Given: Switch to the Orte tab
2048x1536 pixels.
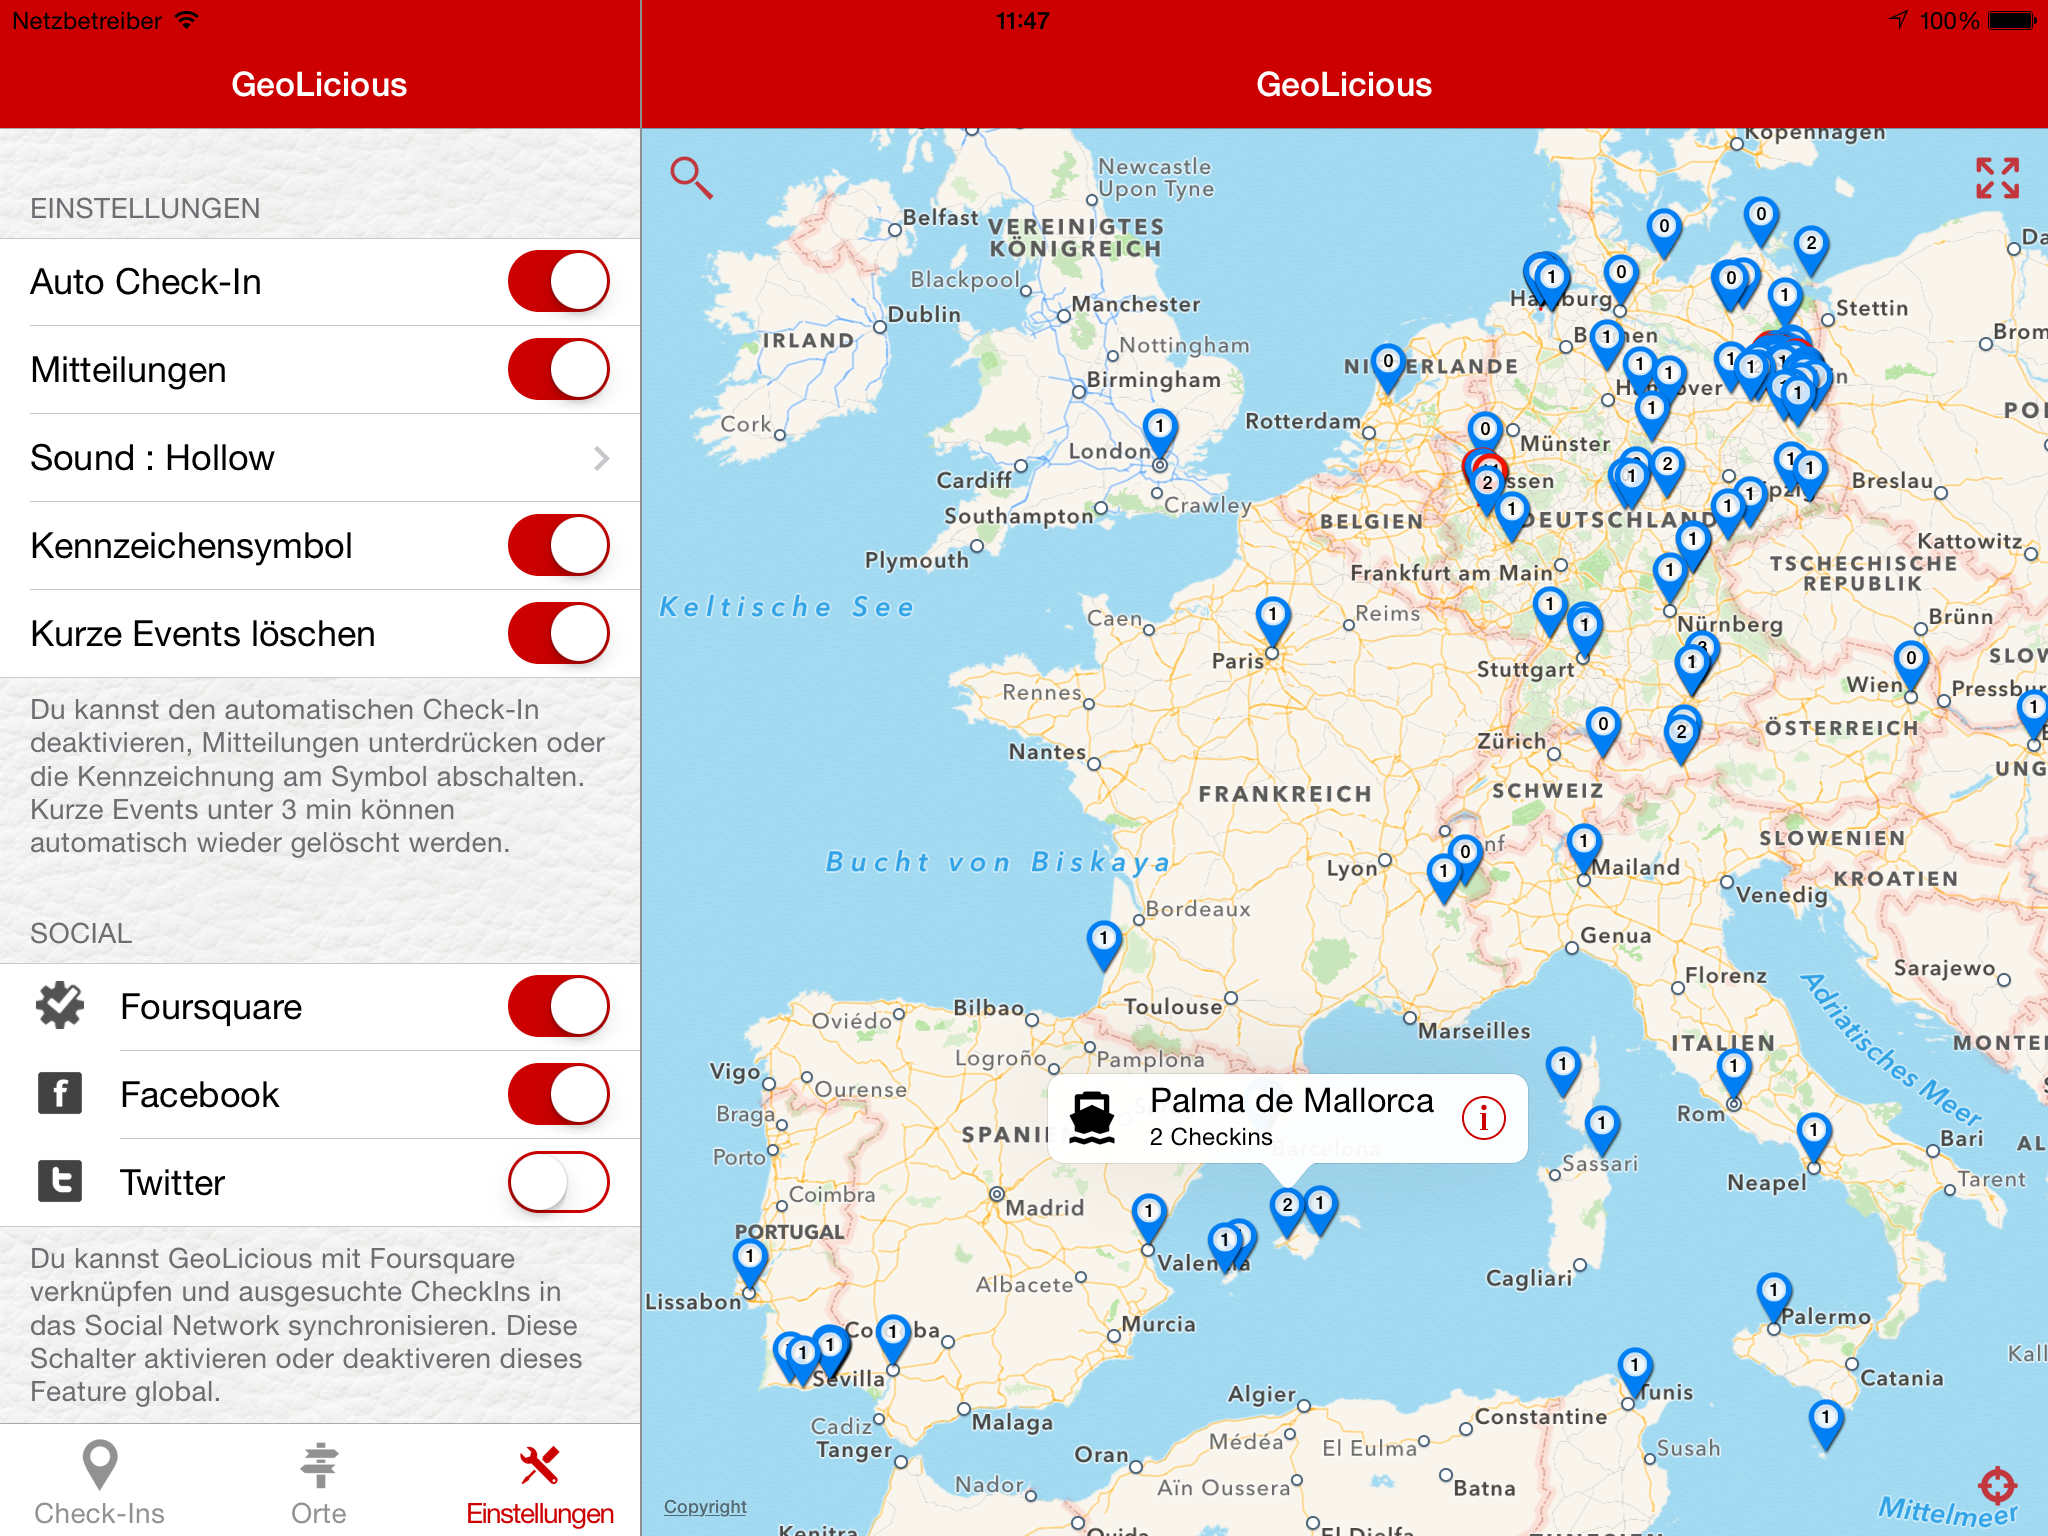Looking at the screenshot, I should point(319,1482).
